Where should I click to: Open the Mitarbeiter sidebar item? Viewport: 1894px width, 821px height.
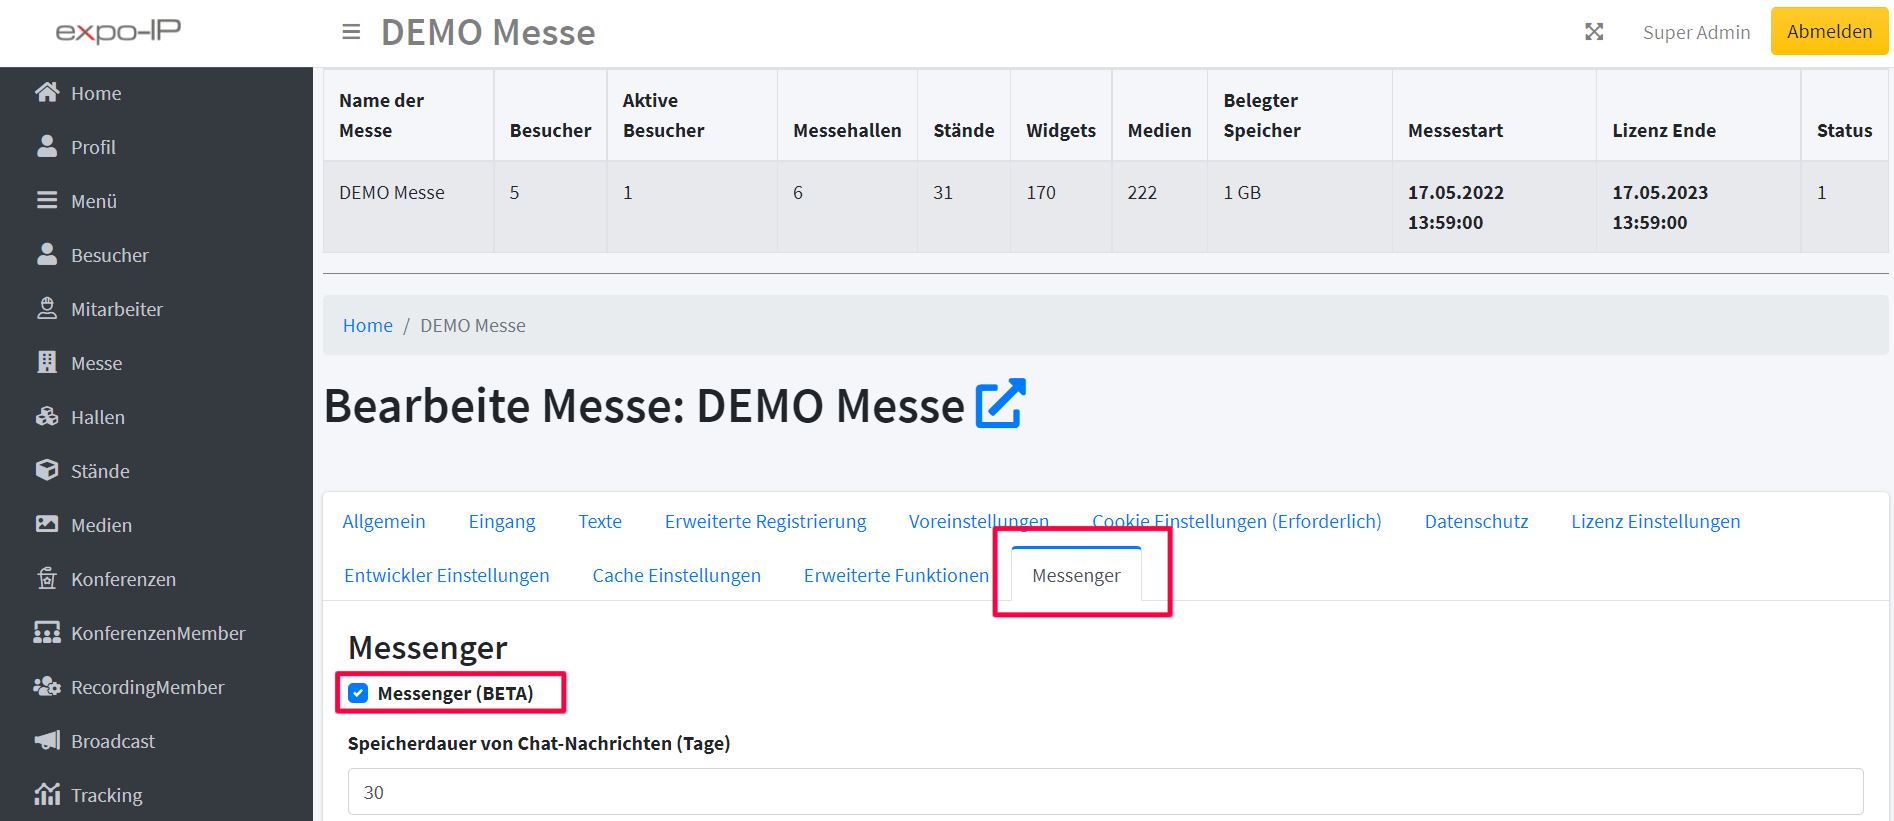click(x=116, y=309)
